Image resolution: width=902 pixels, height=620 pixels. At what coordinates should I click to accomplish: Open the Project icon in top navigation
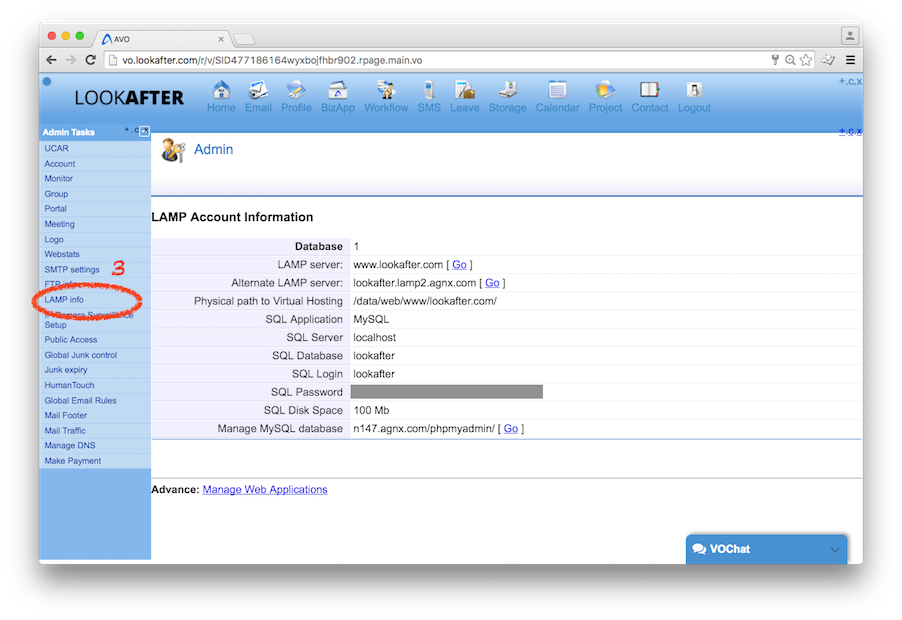point(605,90)
